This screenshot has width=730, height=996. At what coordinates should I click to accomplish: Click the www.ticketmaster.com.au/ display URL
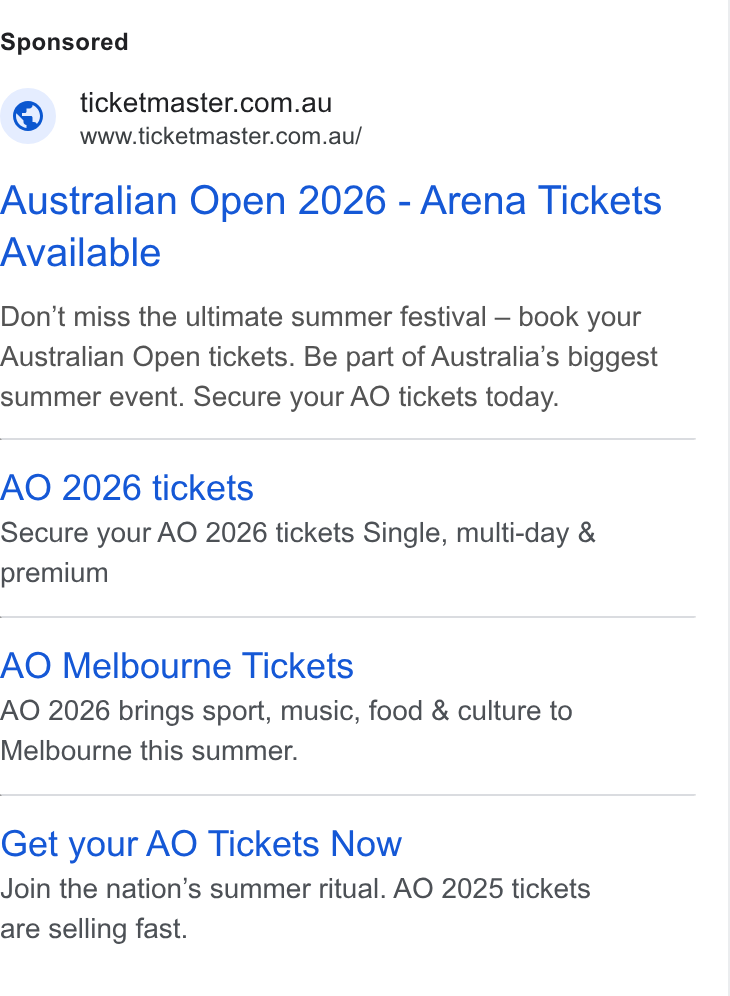220,136
